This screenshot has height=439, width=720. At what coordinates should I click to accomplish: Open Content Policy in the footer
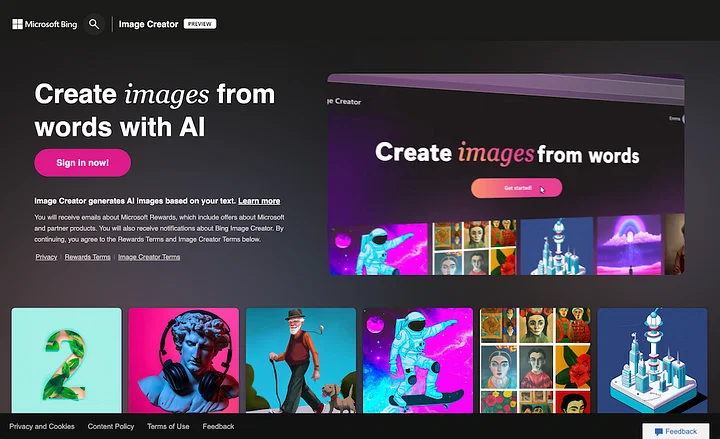coord(111,427)
